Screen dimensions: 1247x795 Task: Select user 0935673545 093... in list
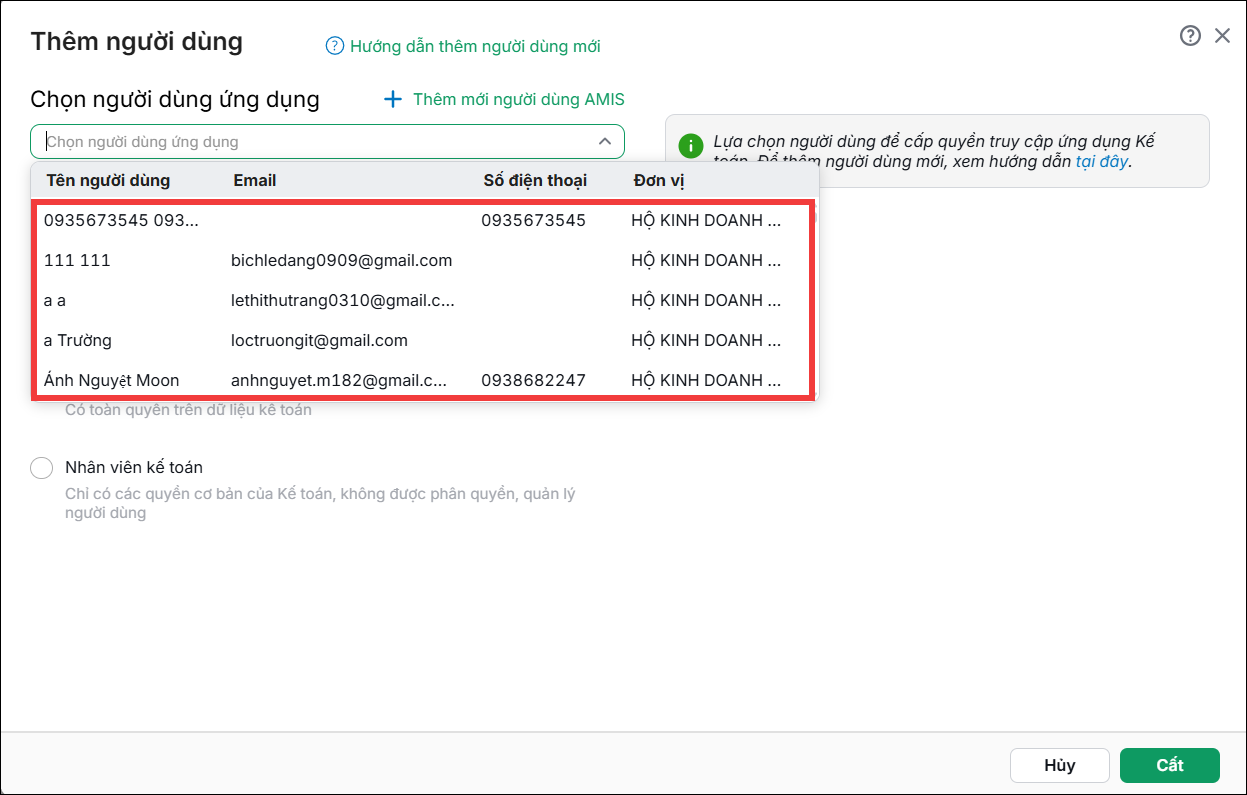pyautogui.click(x=424, y=220)
